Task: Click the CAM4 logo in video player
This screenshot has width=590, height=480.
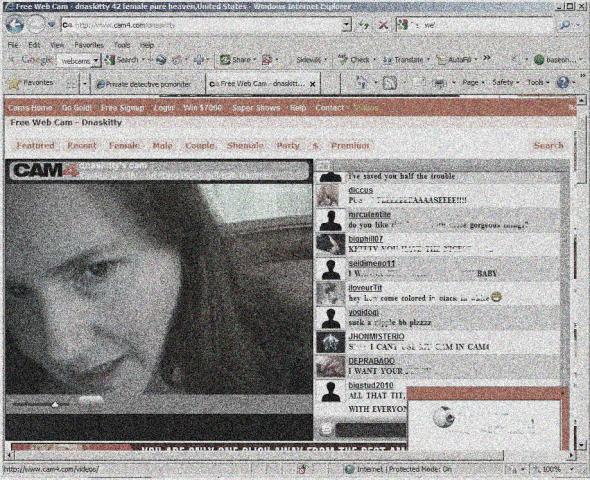Action: pyautogui.click(x=46, y=170)
